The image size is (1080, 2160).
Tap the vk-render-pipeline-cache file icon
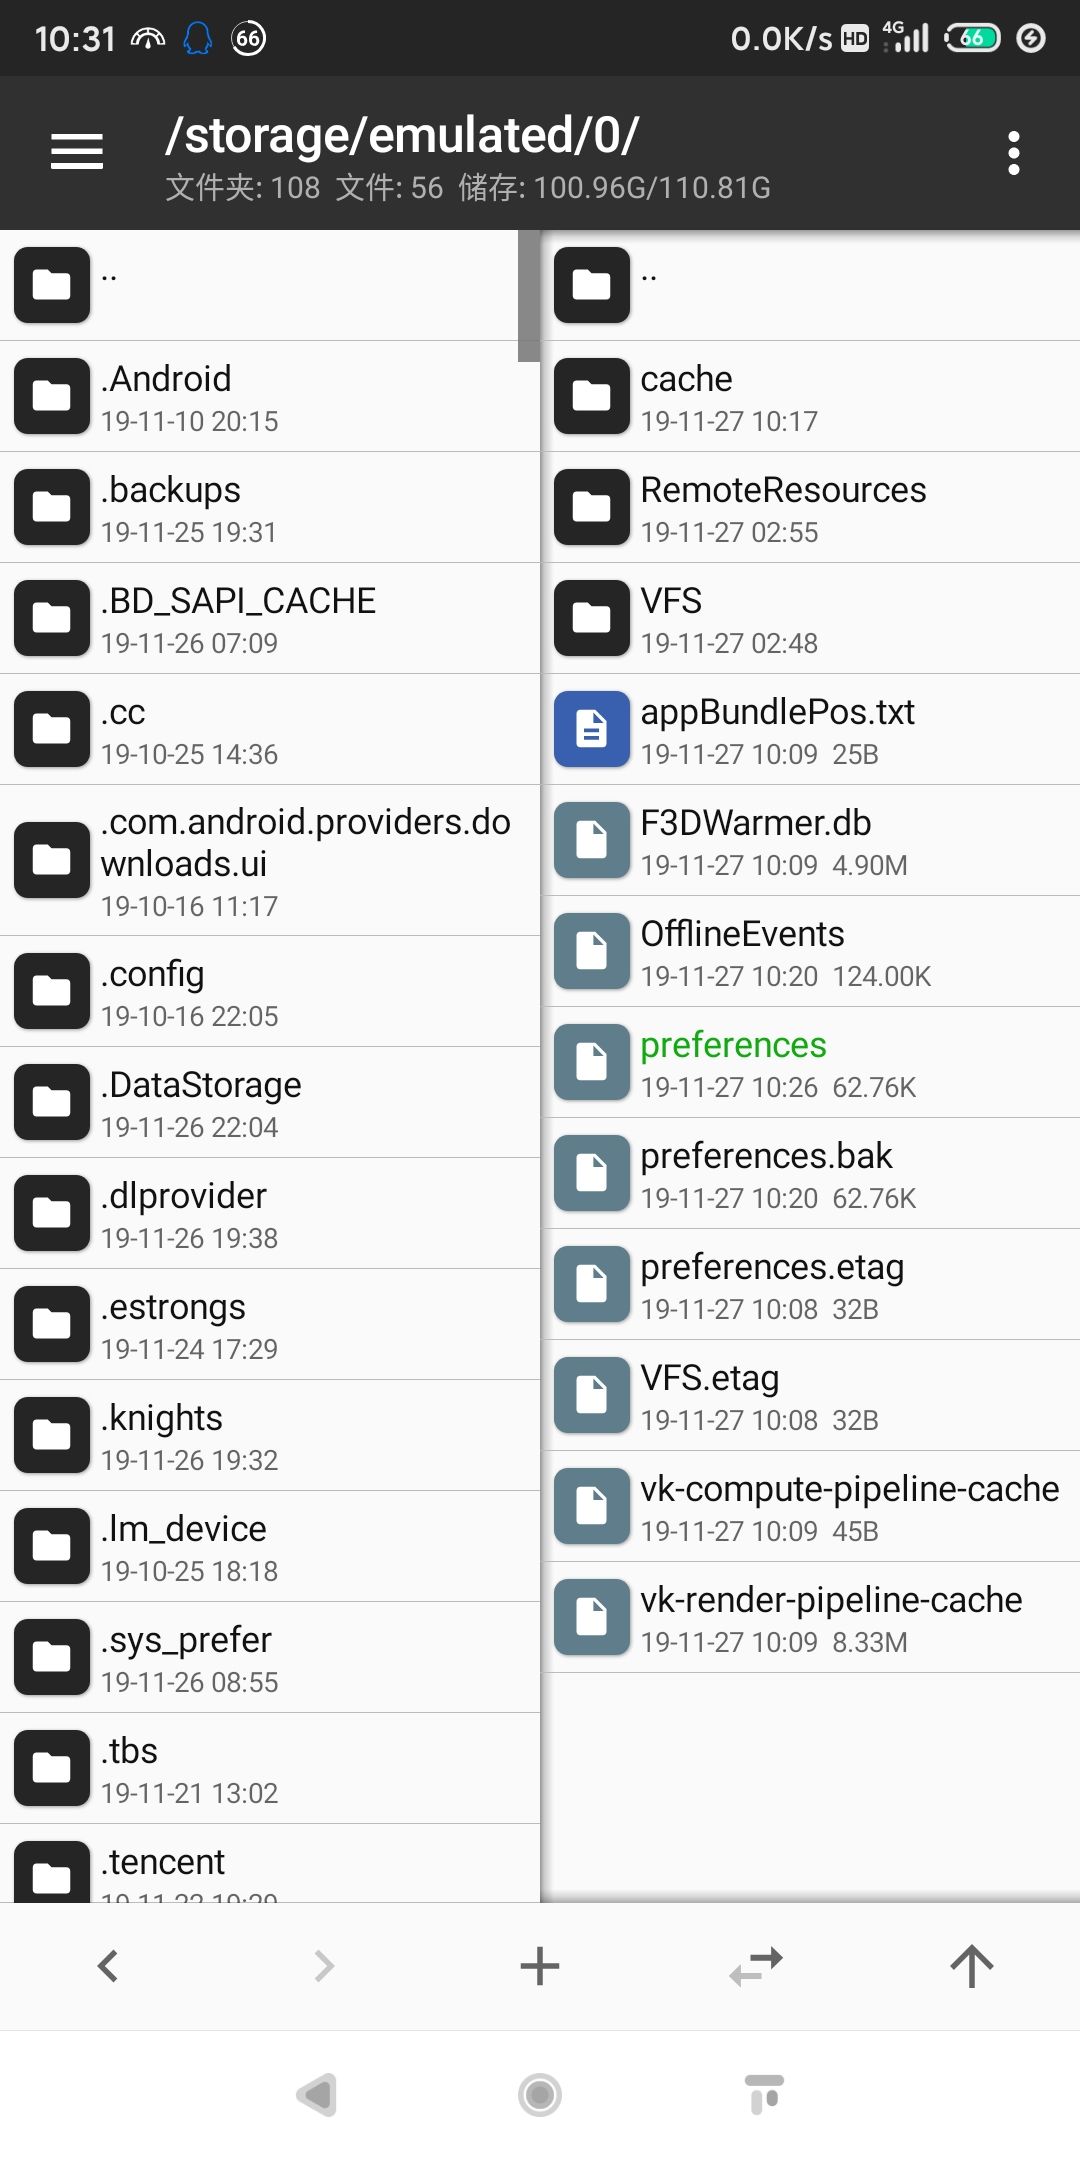click(592, 1617)
